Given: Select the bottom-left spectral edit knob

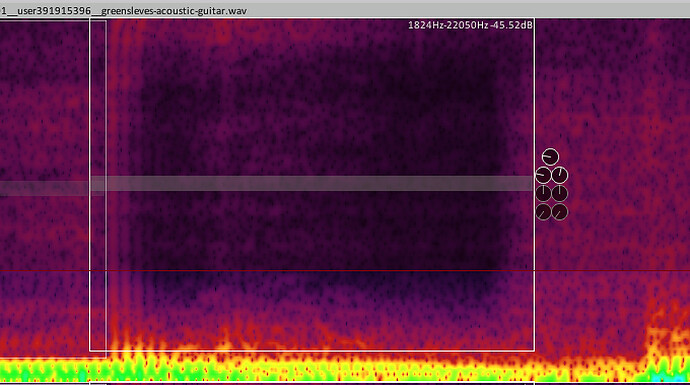Looking at the screenshot, I should tap(543, 212).
